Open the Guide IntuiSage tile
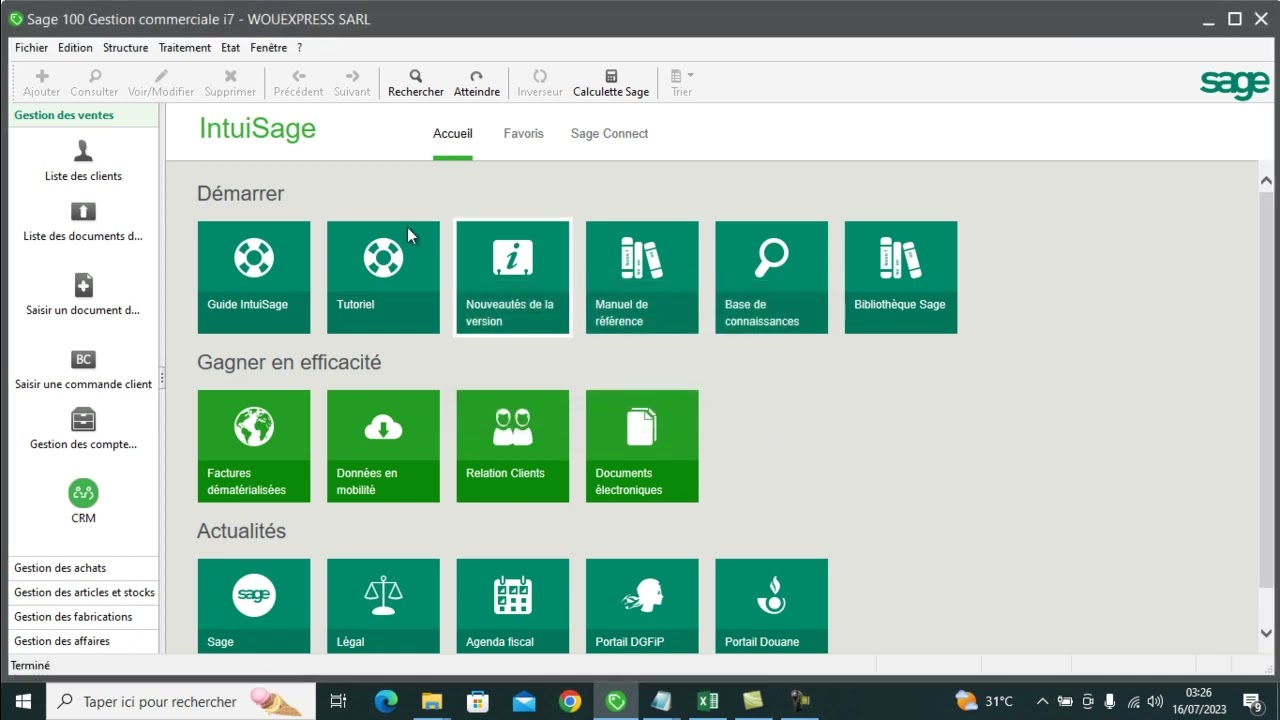The height and width of the screenshot is (720, 1280). [254, 277]
